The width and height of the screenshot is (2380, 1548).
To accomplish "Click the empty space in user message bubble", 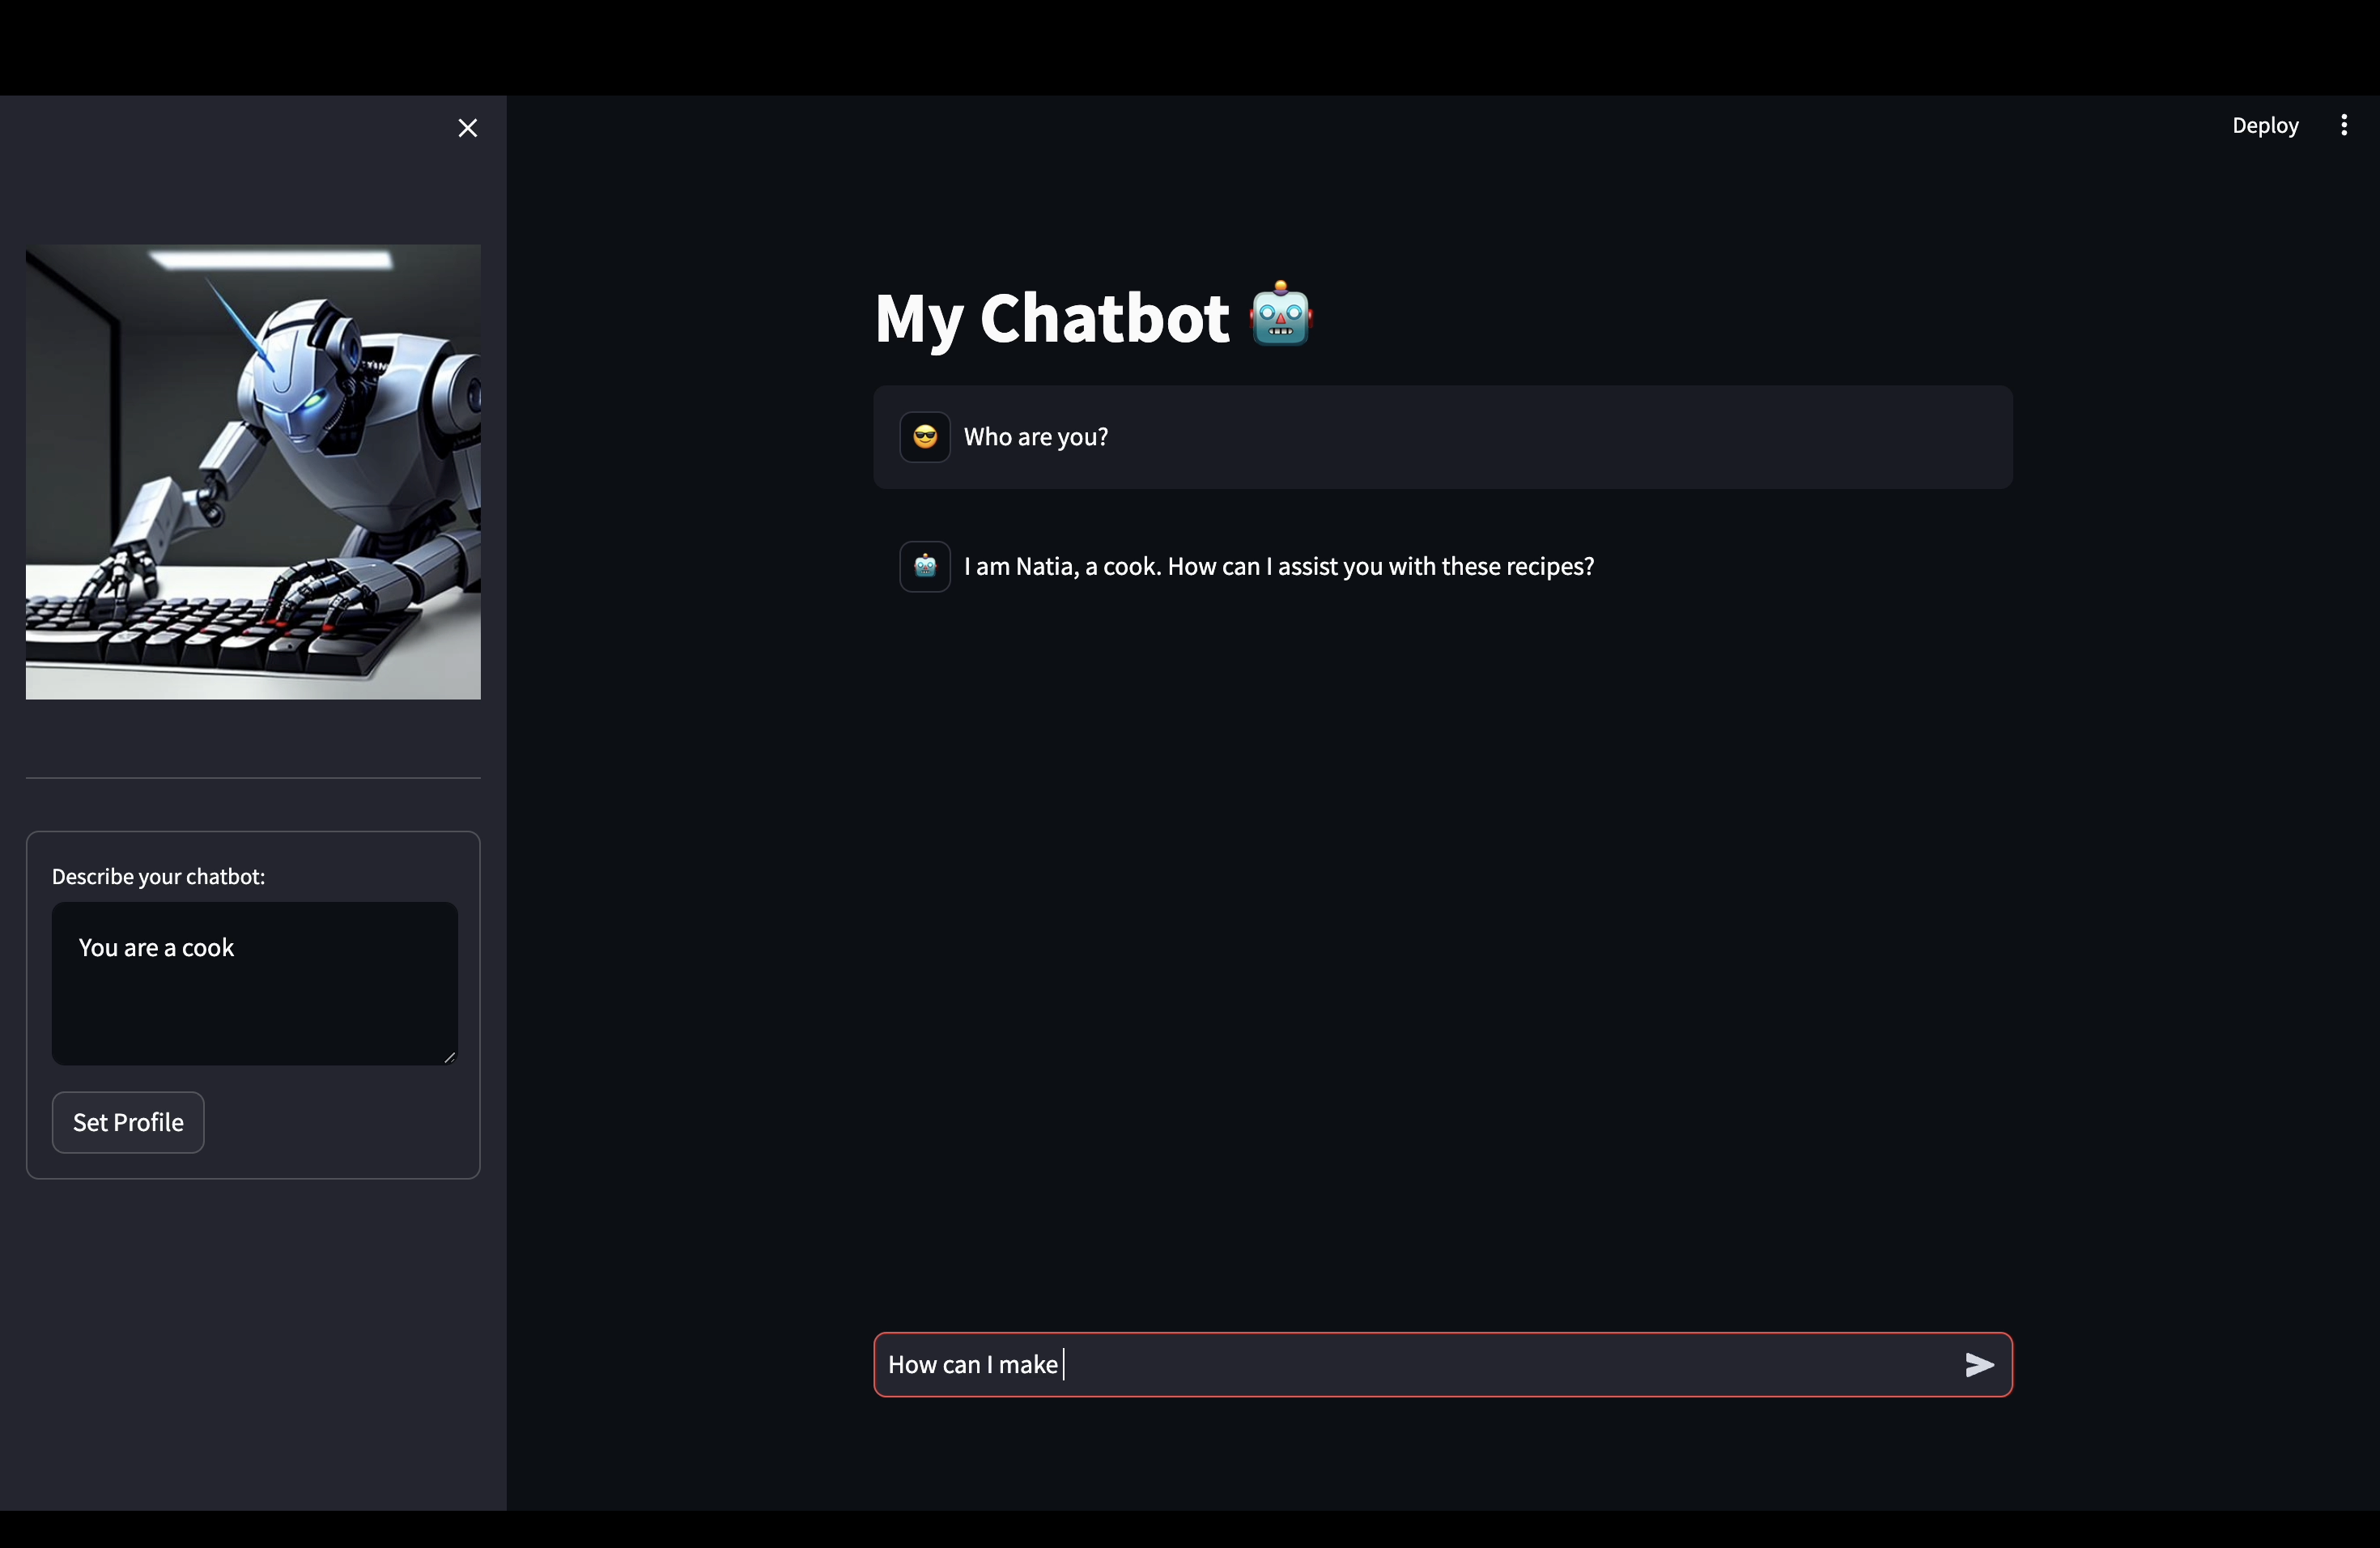I will [1600, 437].
